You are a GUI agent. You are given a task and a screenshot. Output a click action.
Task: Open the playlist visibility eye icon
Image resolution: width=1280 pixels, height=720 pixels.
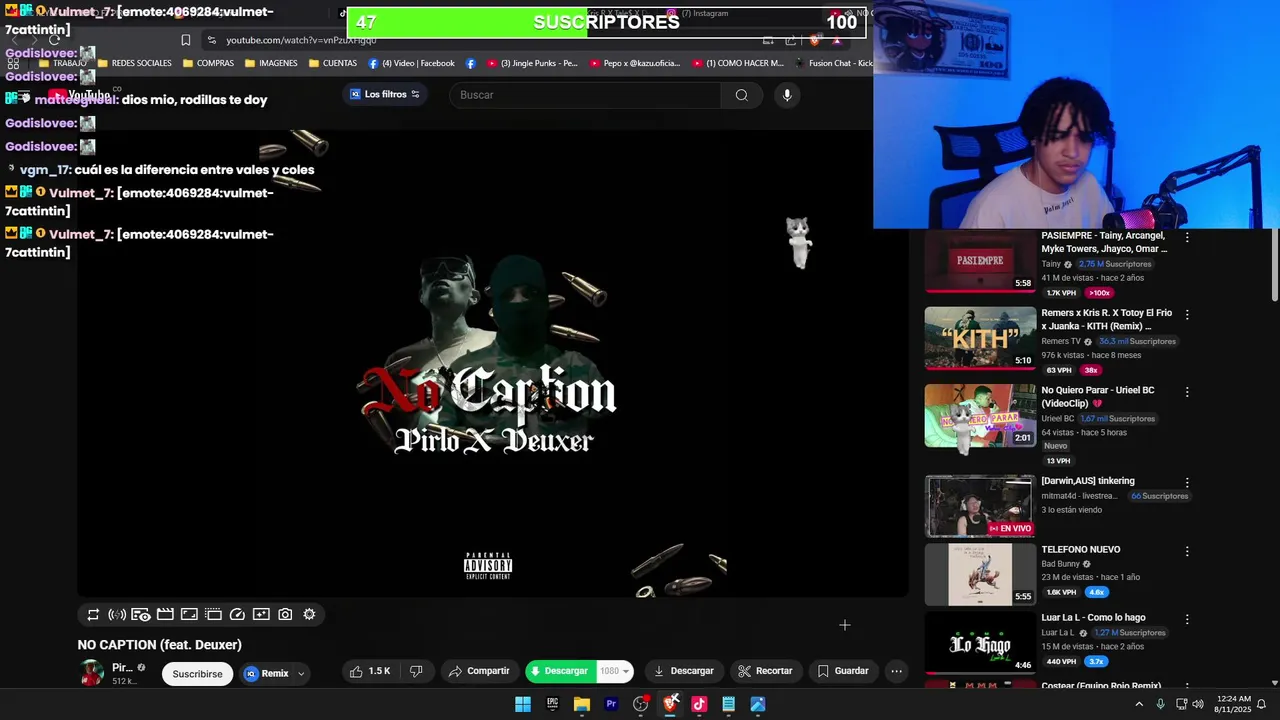click(x=141, y=615)
